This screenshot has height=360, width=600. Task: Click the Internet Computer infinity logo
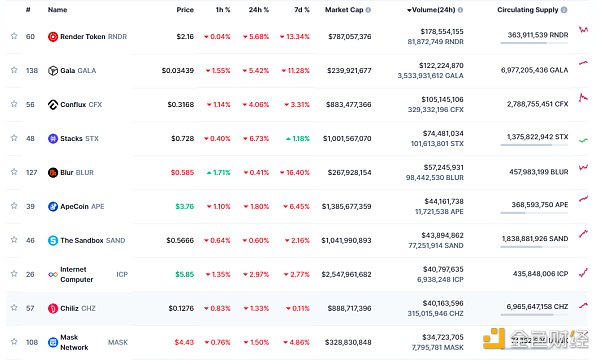click(x=53, y=275)
